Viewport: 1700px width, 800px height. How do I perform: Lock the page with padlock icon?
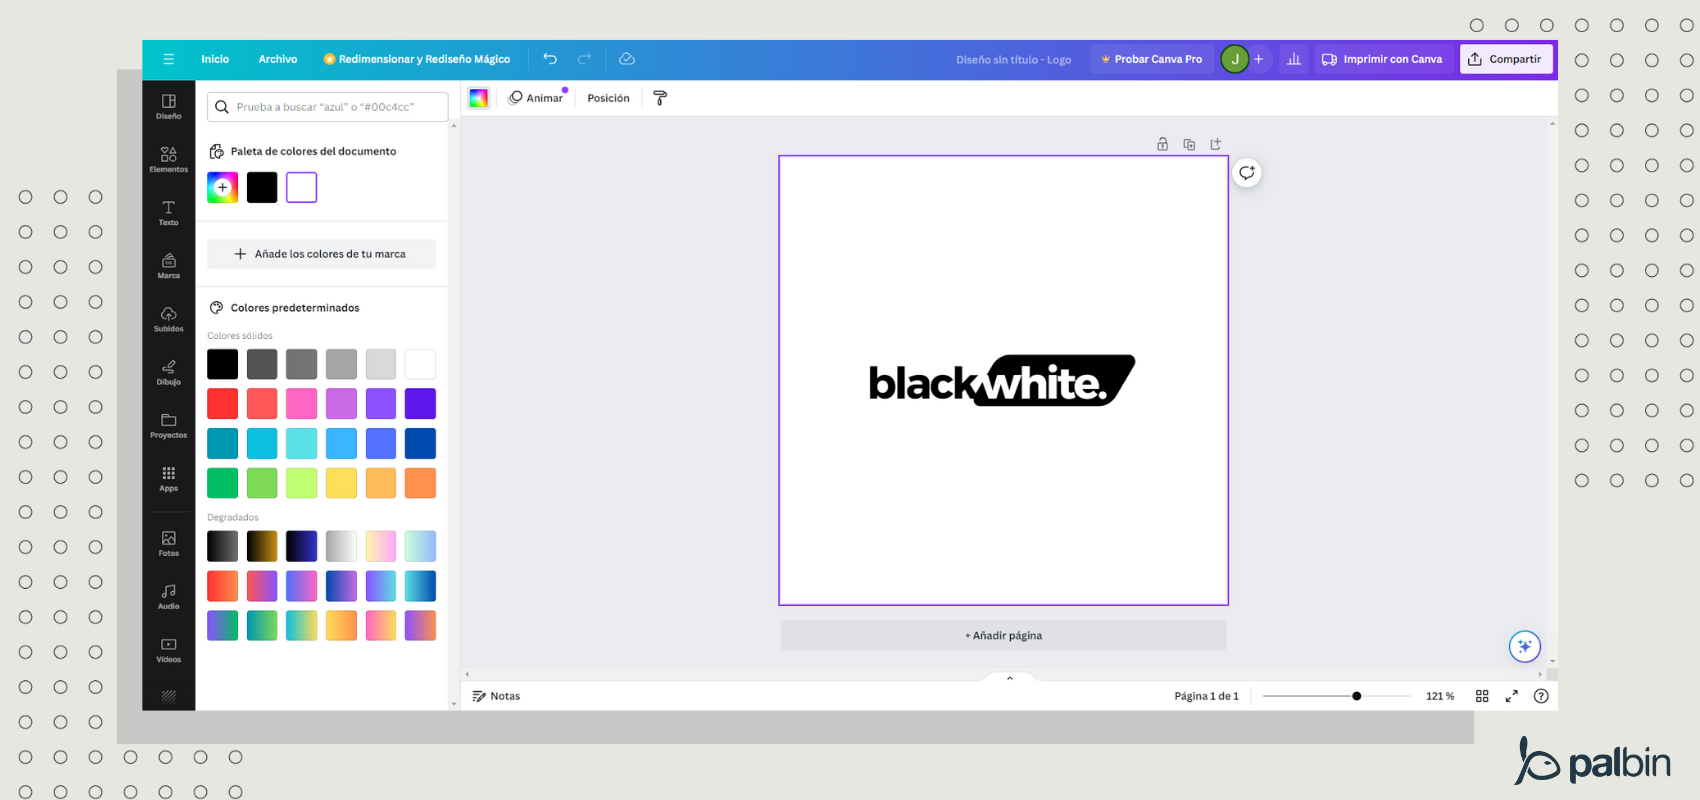coord(1162,144)
